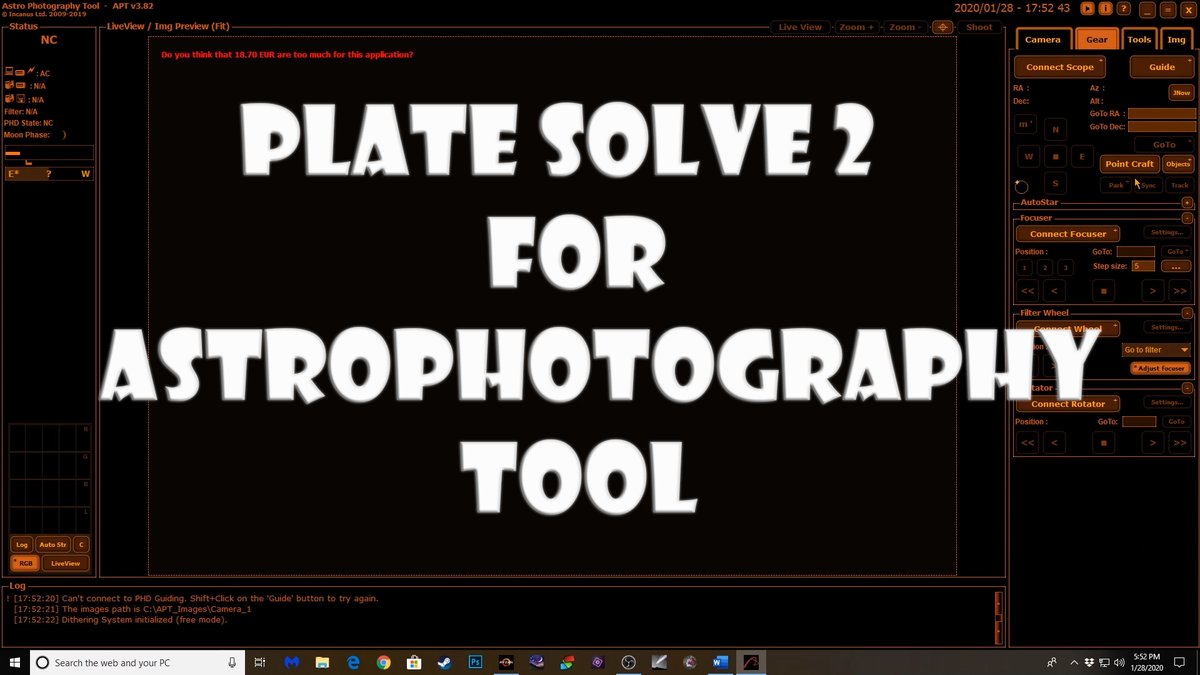Click the GoTo Dec input field
Image resolution: width=1200 pixels, height=675 pixels.
[1161, 127]
